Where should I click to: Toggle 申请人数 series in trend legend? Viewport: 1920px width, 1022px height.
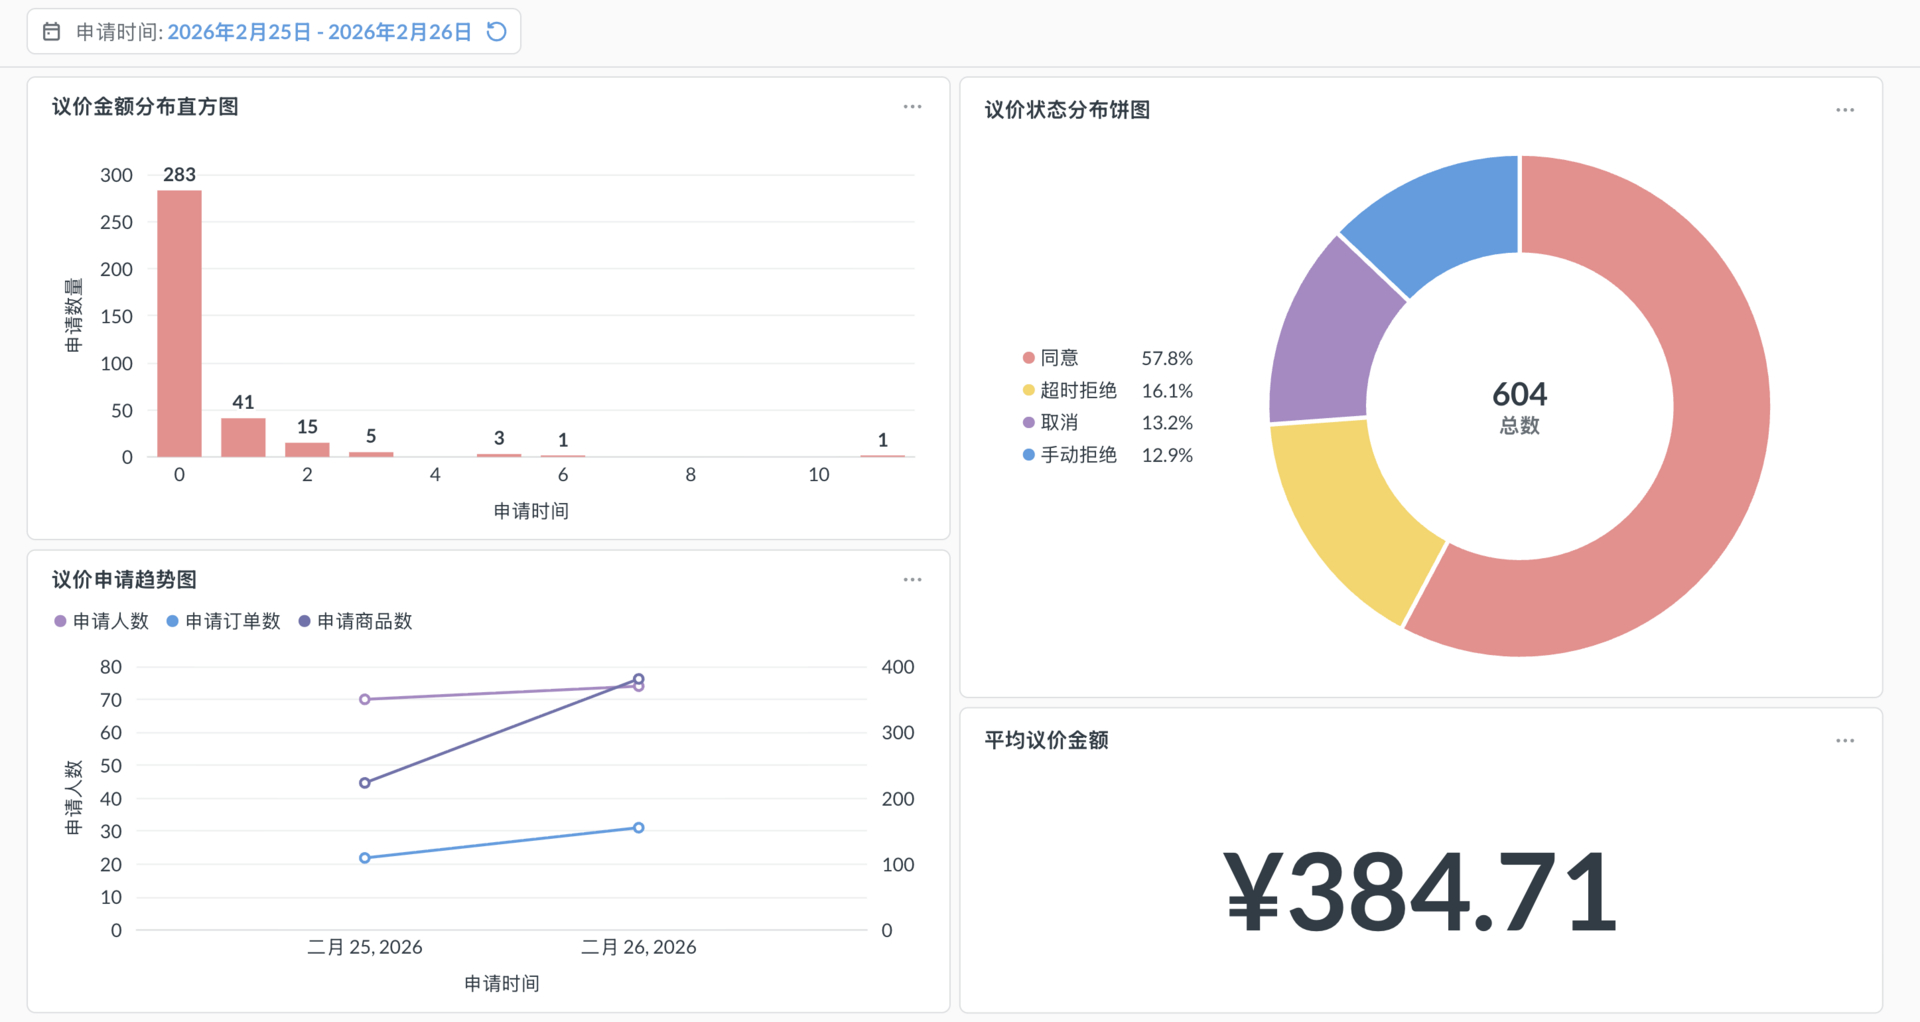click(102, 621)
